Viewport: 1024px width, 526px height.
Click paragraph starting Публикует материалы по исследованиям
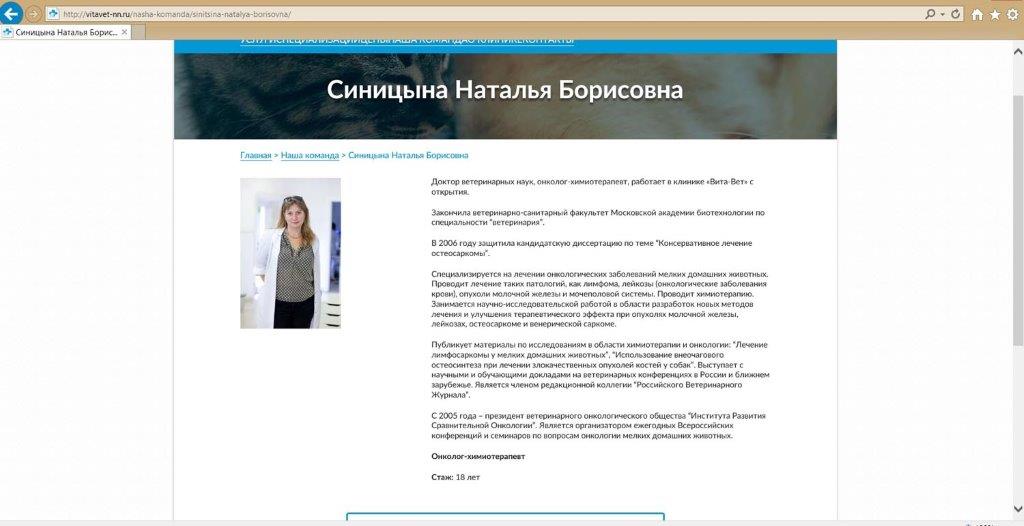(600, 370)
